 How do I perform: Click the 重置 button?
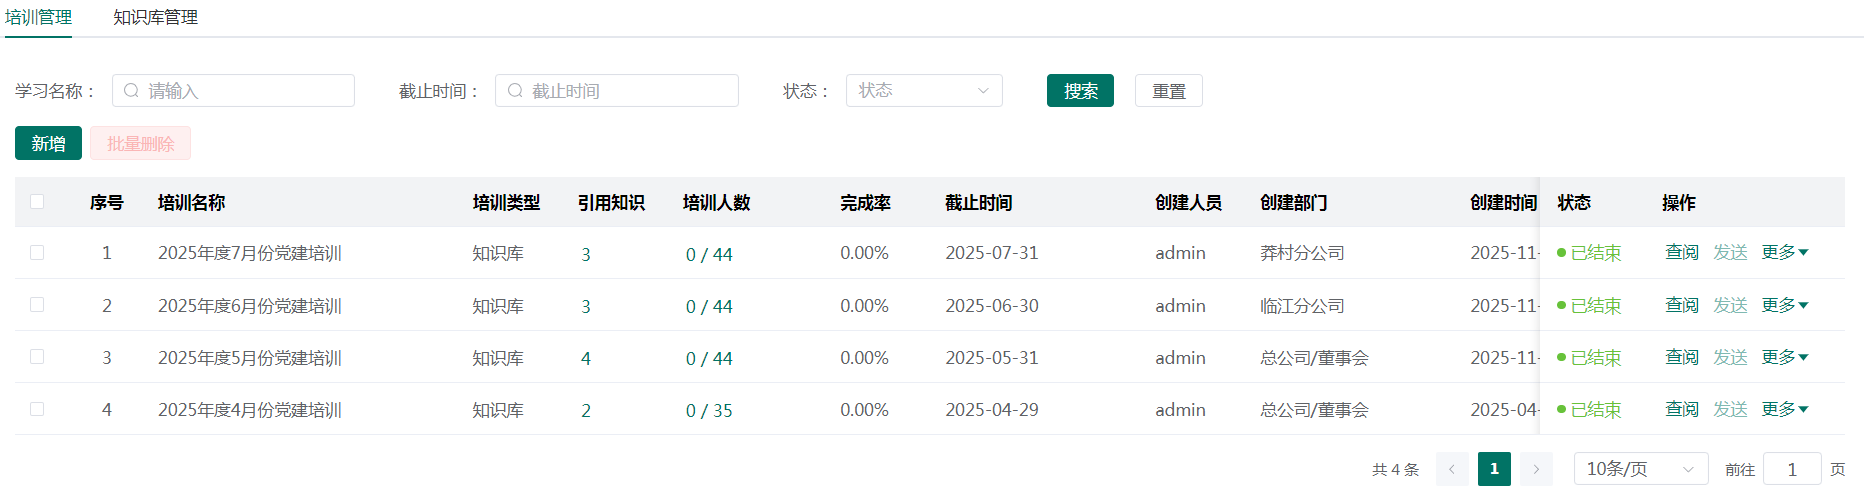pos(1168,91)
